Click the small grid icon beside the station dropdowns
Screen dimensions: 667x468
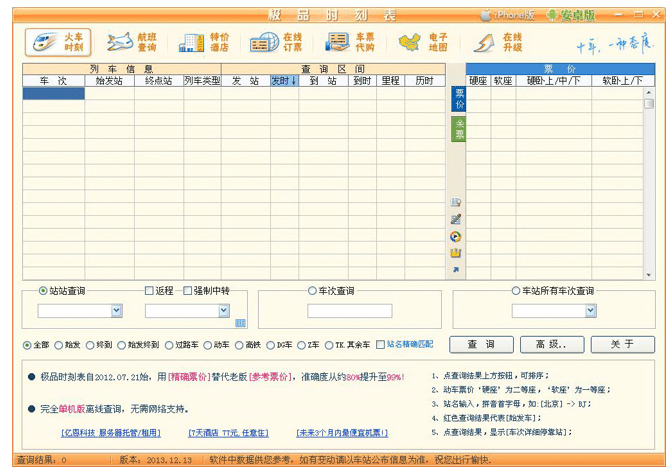pos(240,322)
